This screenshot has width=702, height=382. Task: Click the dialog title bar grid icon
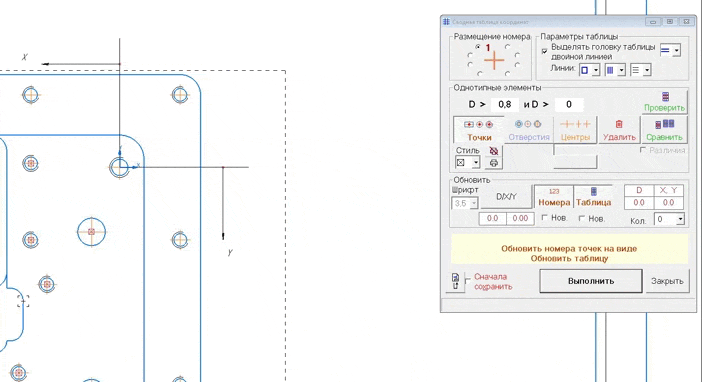click(x=446, y=21)
